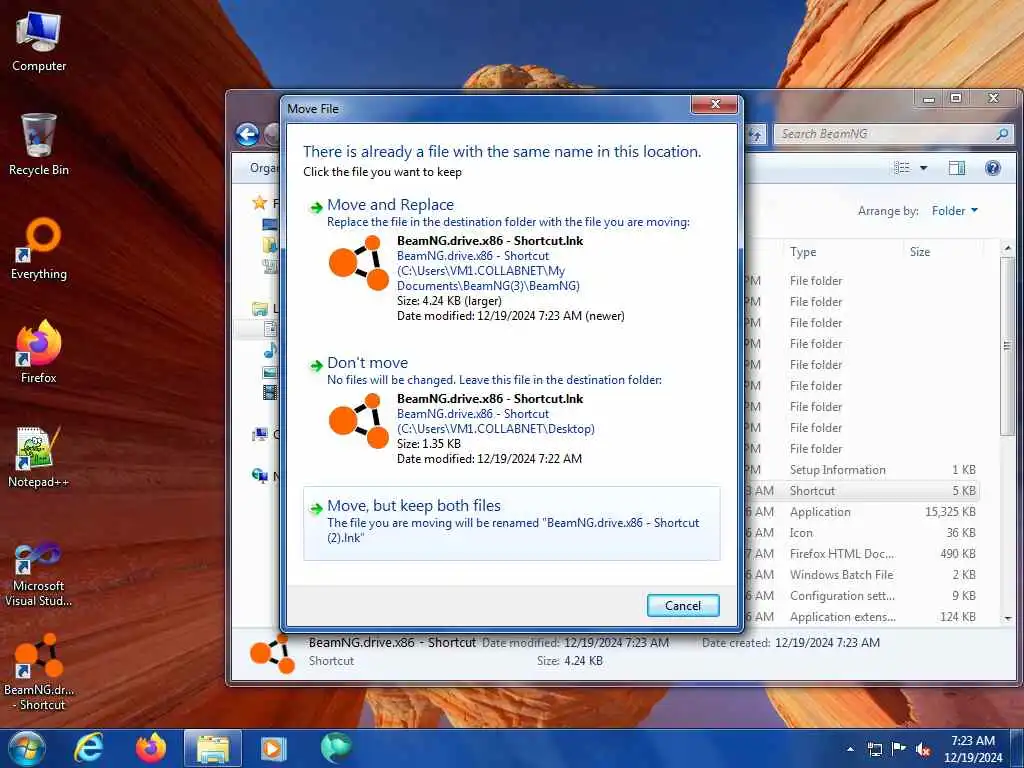Switch to Windows Explorer taskbar button
This screenshot has height=768, width=1024.
click(213, 748)
